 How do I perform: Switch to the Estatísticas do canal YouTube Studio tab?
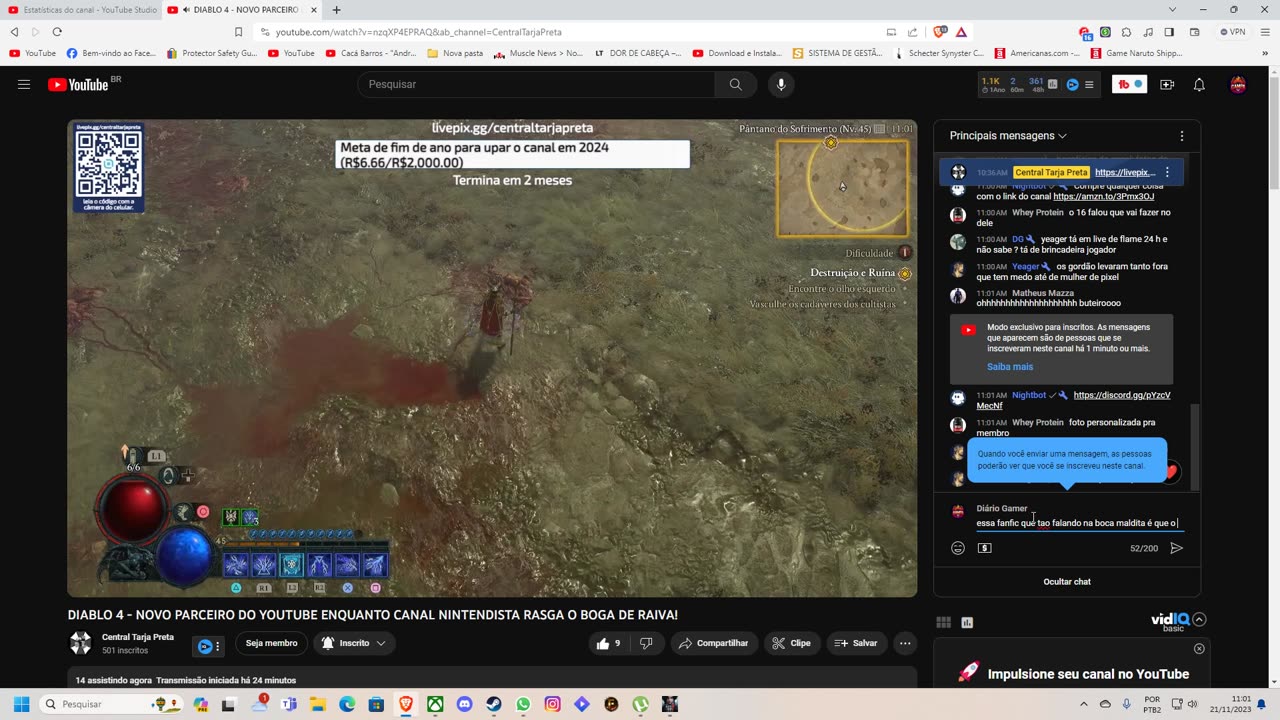82,9
